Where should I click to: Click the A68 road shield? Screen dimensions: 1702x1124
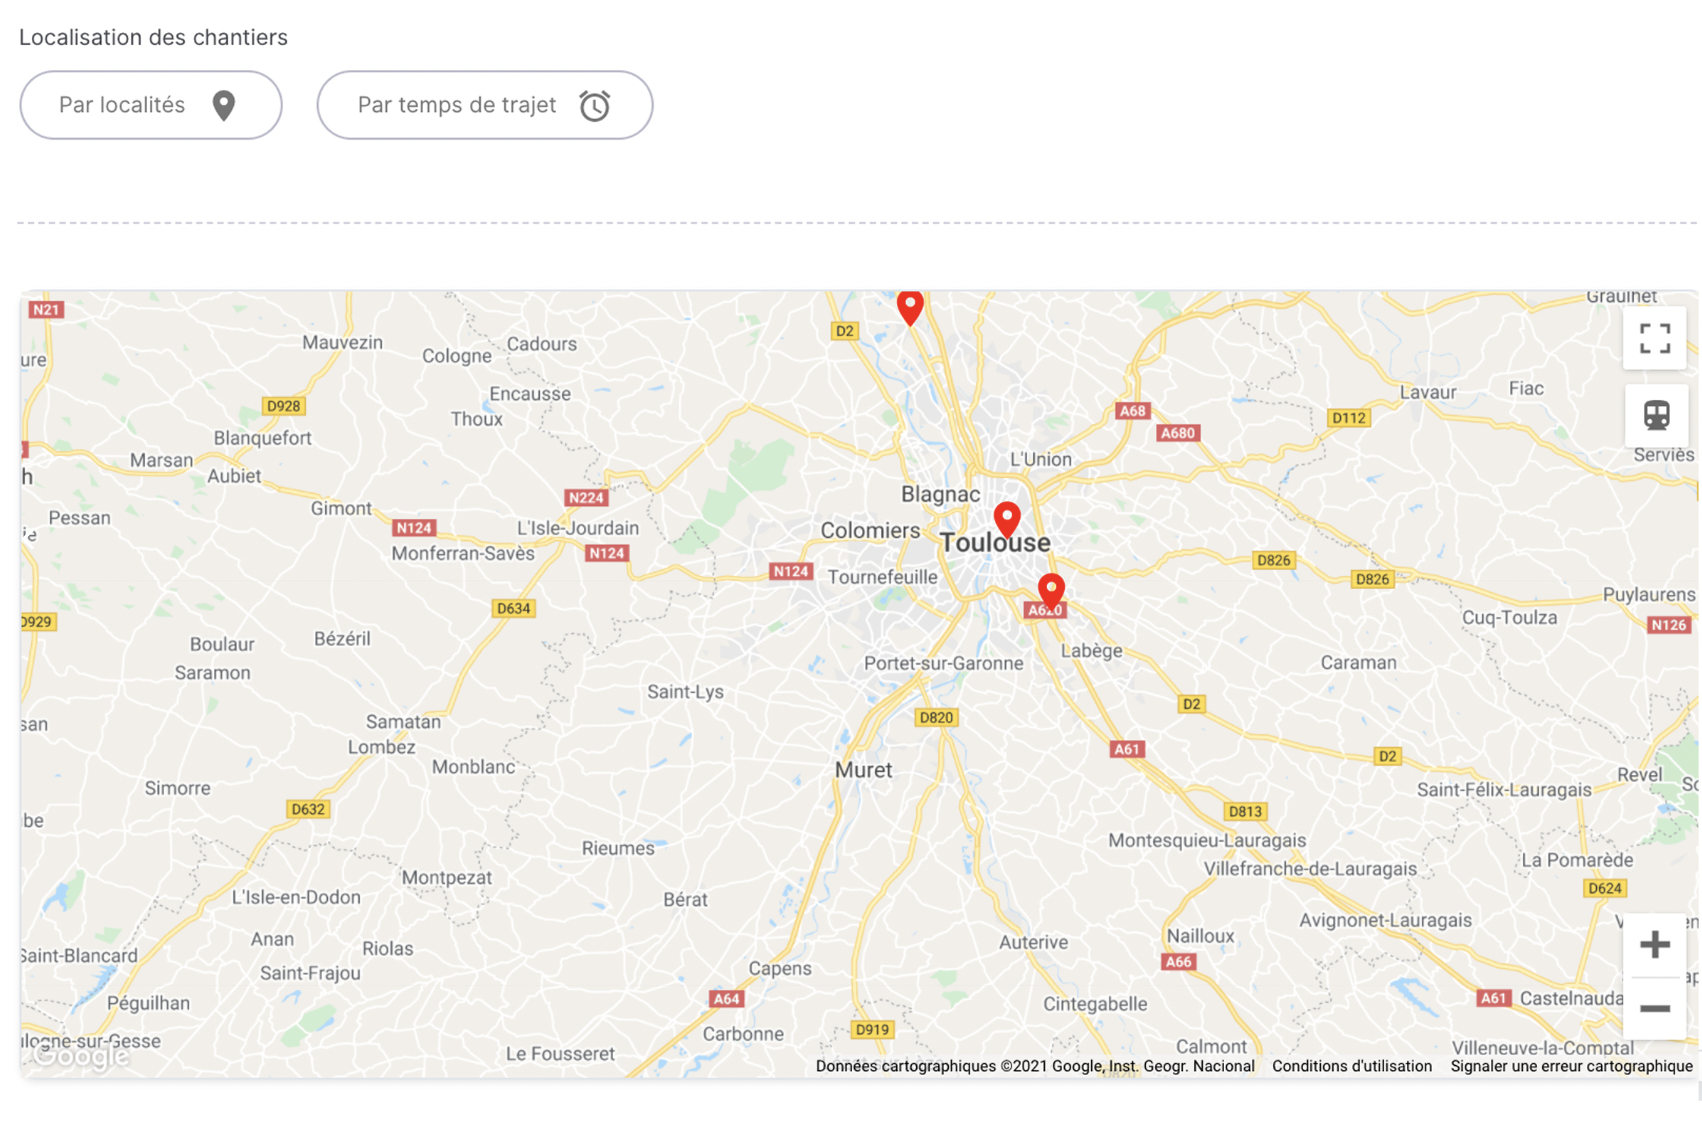pos(1132,411)
